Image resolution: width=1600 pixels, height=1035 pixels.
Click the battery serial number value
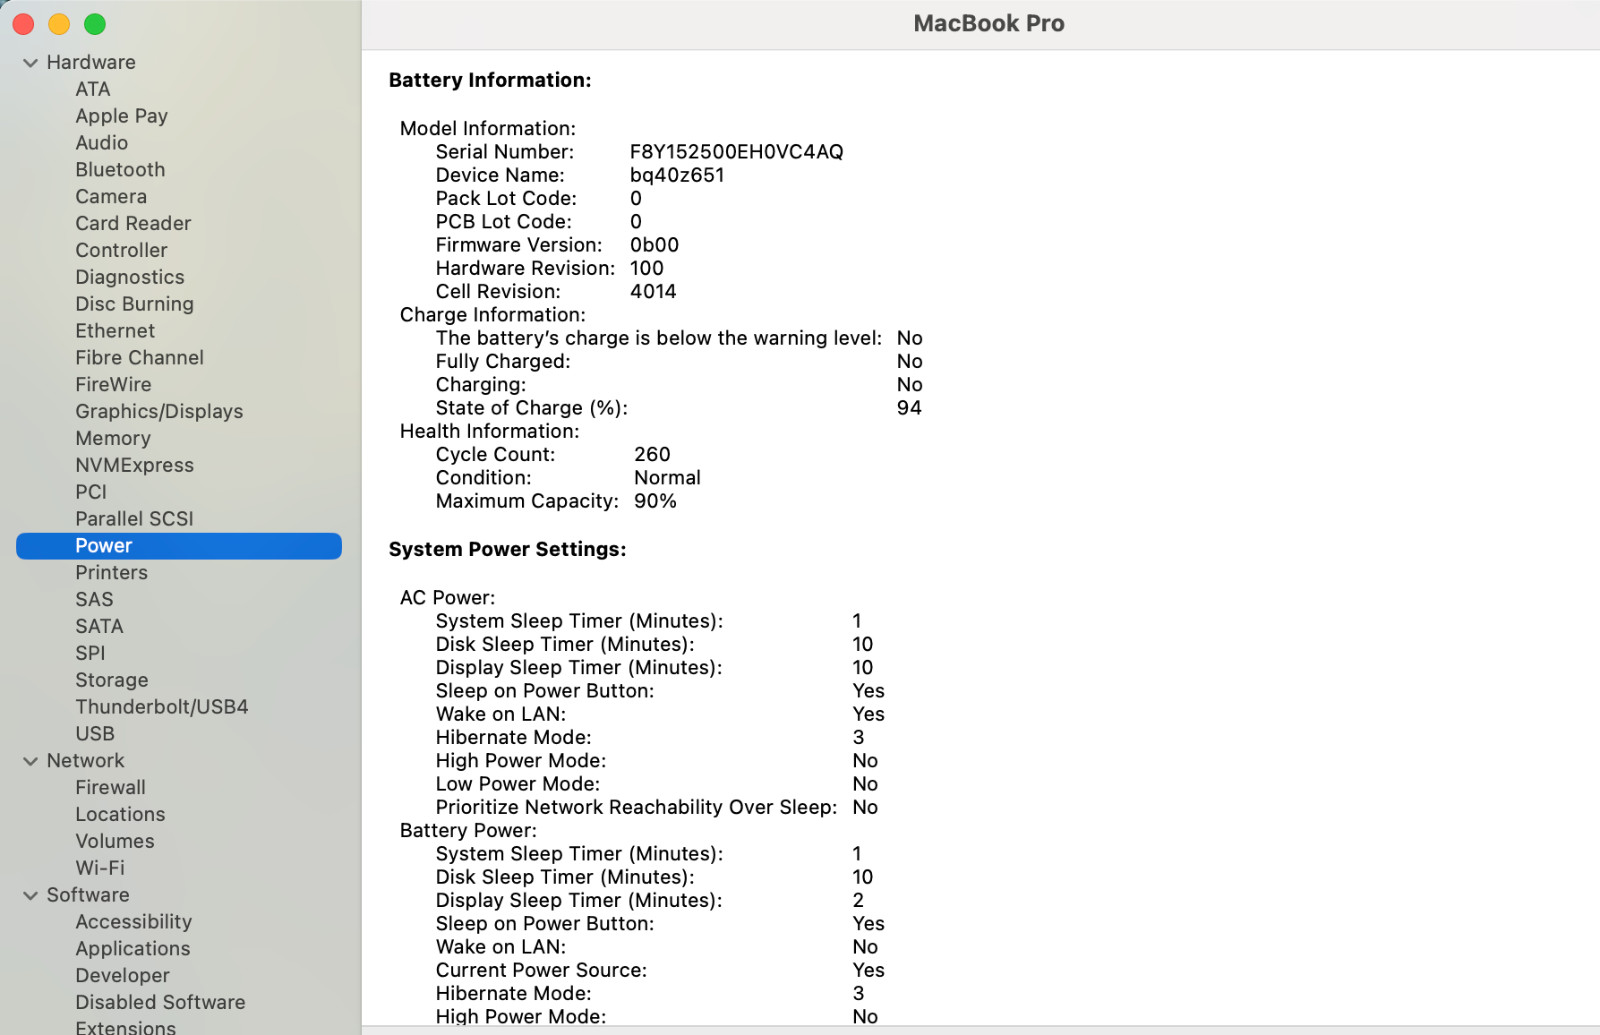(x=736, y=152)
